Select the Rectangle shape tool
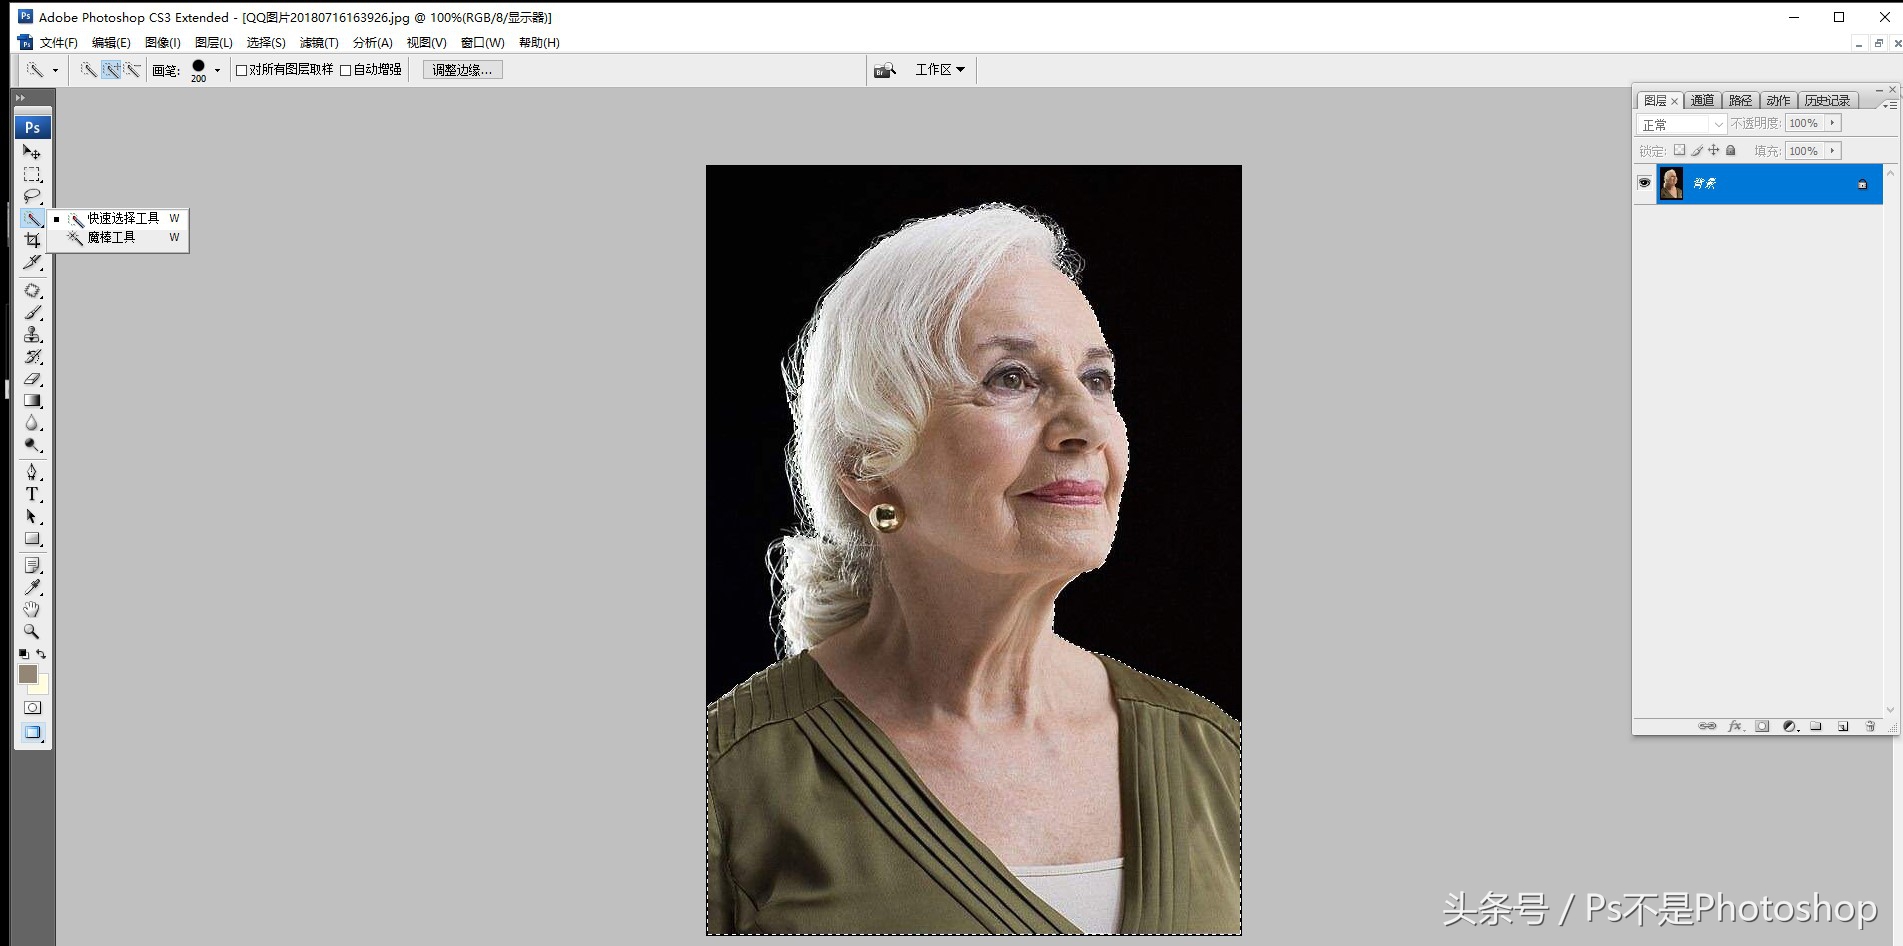The image size is (1903, 946). (x=32, y=538)
